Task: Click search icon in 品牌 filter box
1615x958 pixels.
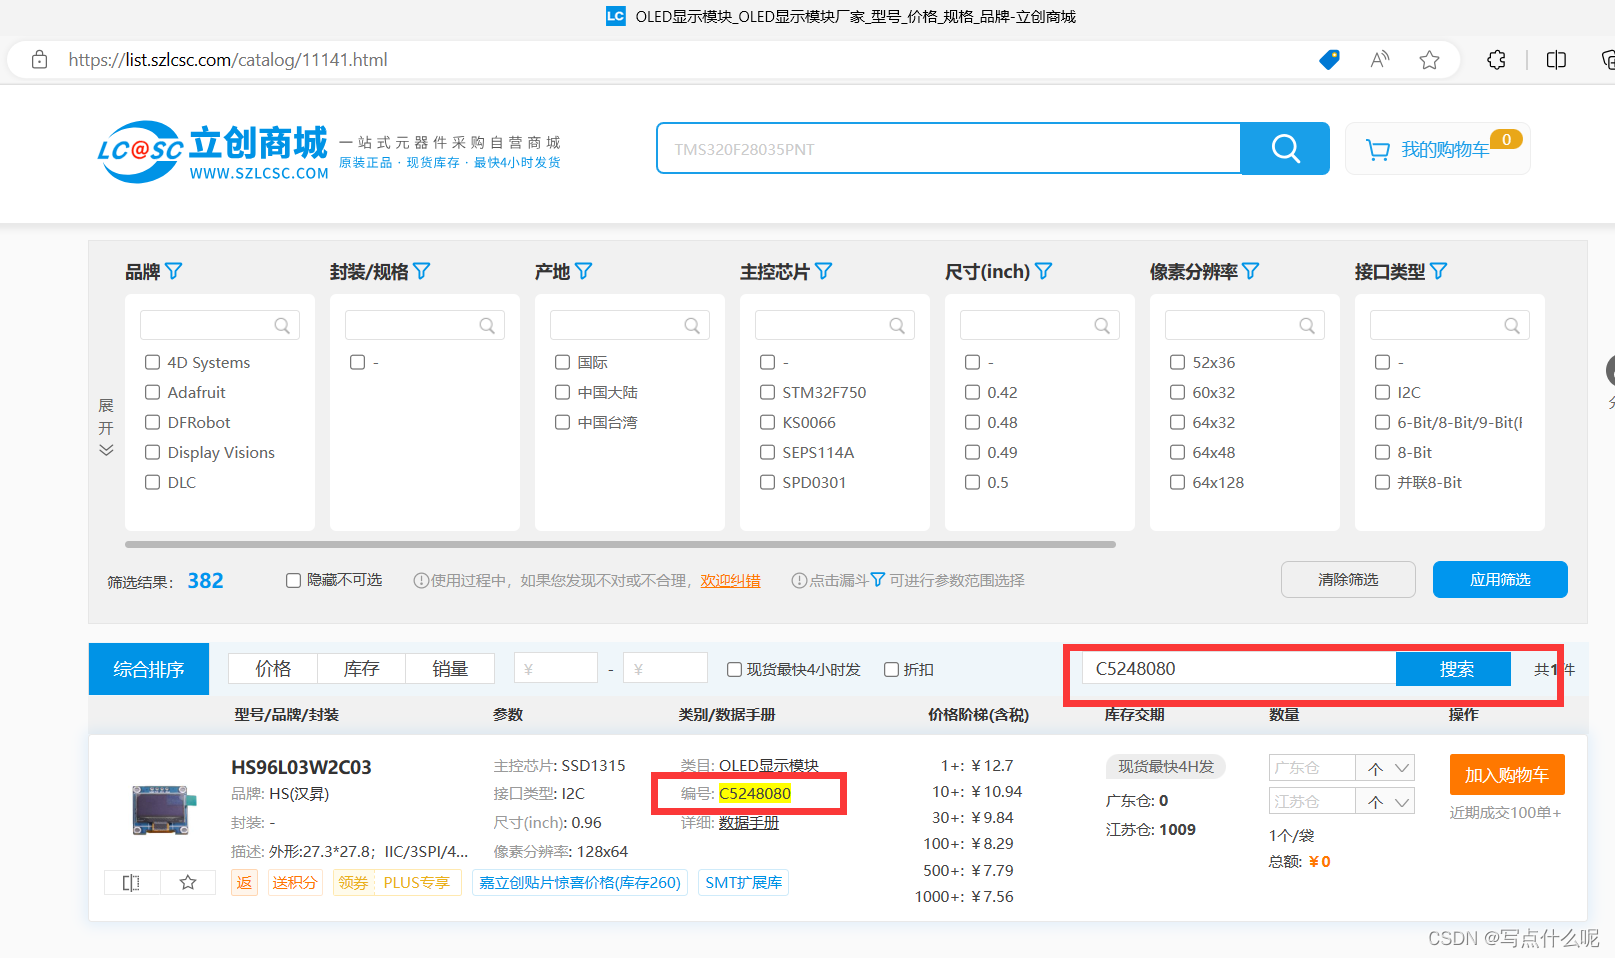Action: (x=282, y=326)
